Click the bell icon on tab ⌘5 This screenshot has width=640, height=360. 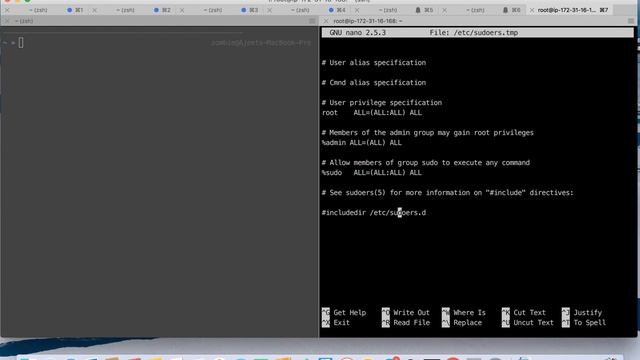[418, 10]
